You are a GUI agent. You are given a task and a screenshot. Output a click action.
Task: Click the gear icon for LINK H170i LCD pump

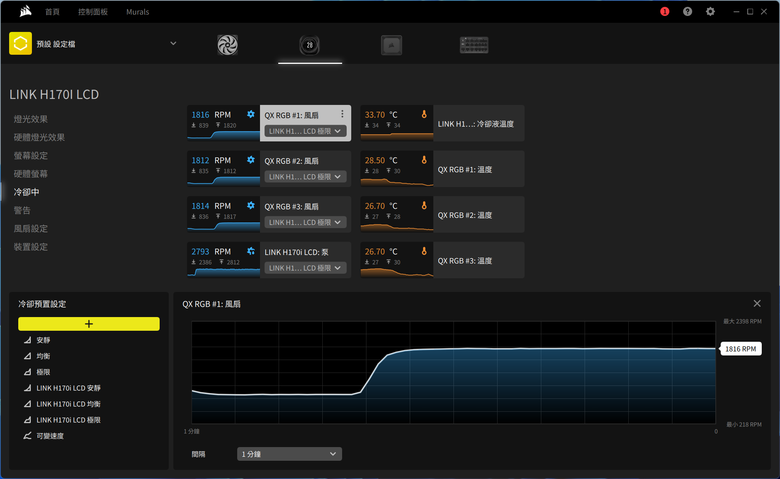pyautogui.click(x=251, y=251)
